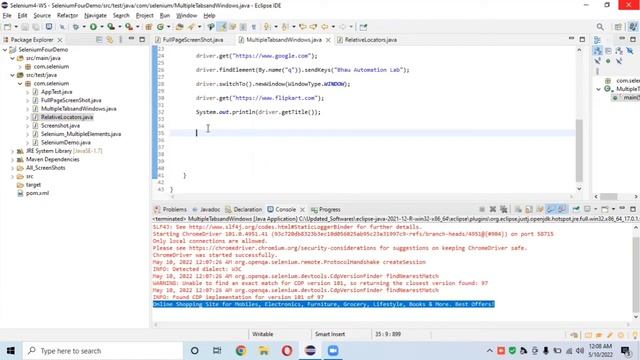The image size is (640, 360).
Task: Open the New file dropdown arrow
Action: (16, 27)
